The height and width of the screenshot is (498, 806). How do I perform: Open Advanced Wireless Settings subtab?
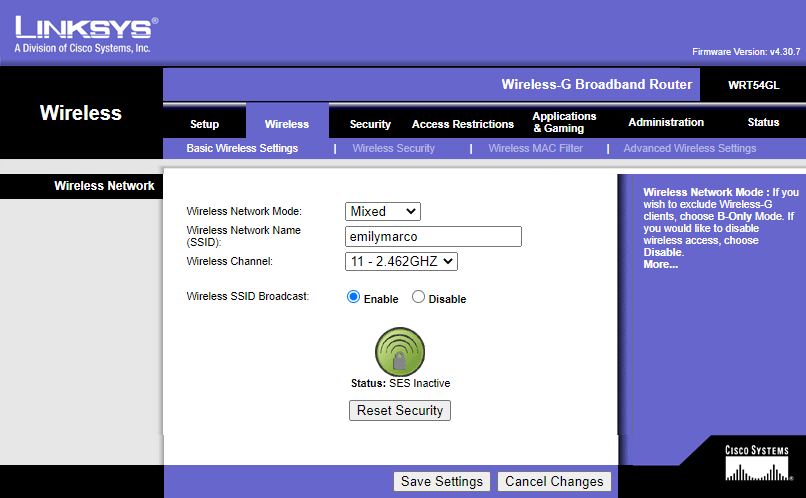pos(690,148)
